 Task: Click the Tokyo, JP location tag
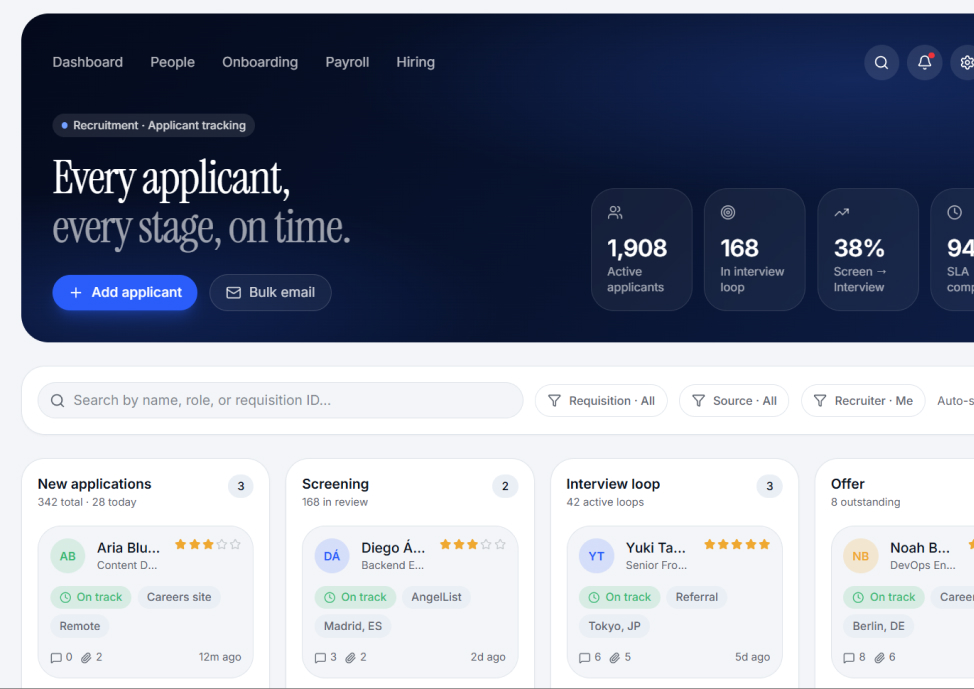tap(614, 626)
